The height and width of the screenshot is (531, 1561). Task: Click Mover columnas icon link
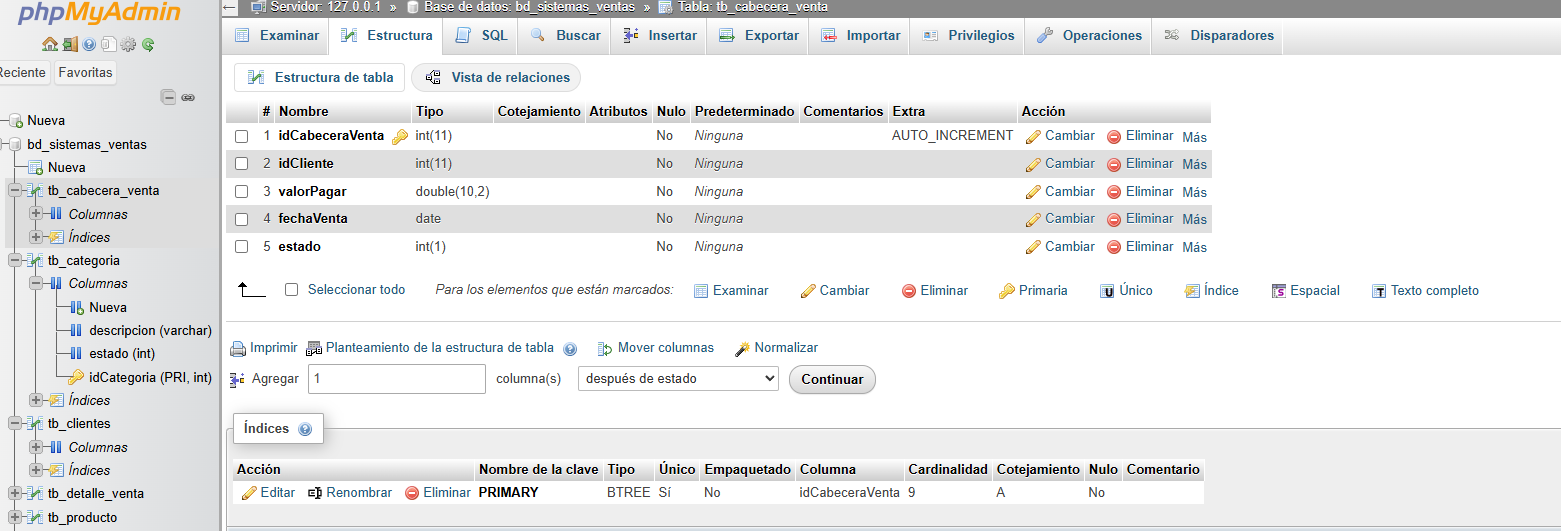(x=605, y=349)
